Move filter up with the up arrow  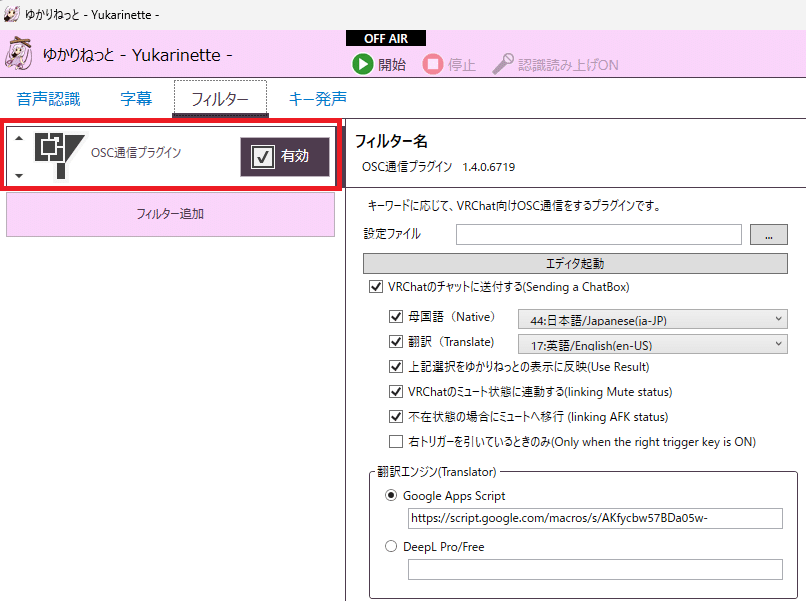click(19, 138)
